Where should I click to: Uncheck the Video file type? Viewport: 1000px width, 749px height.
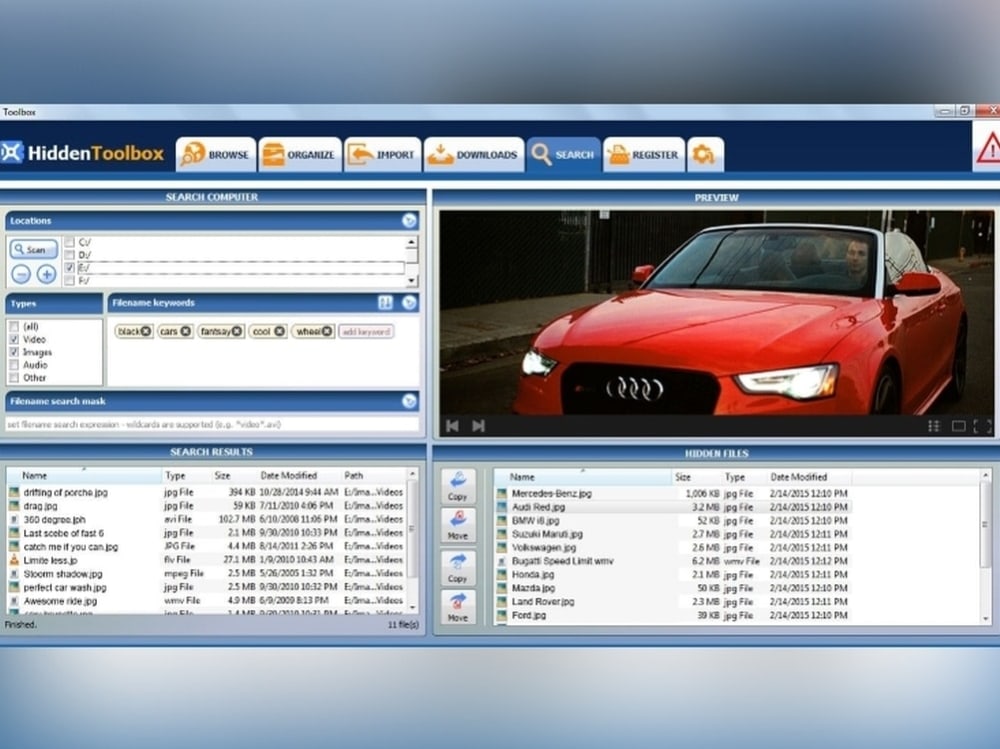[15, 339]
